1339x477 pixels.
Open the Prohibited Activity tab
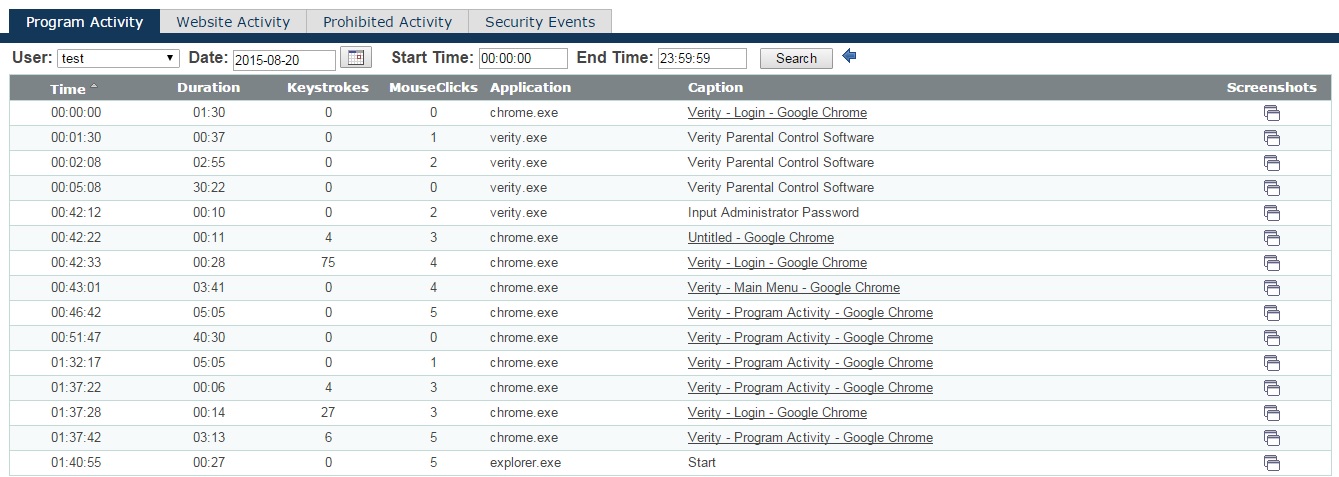[x=387, y=22]
